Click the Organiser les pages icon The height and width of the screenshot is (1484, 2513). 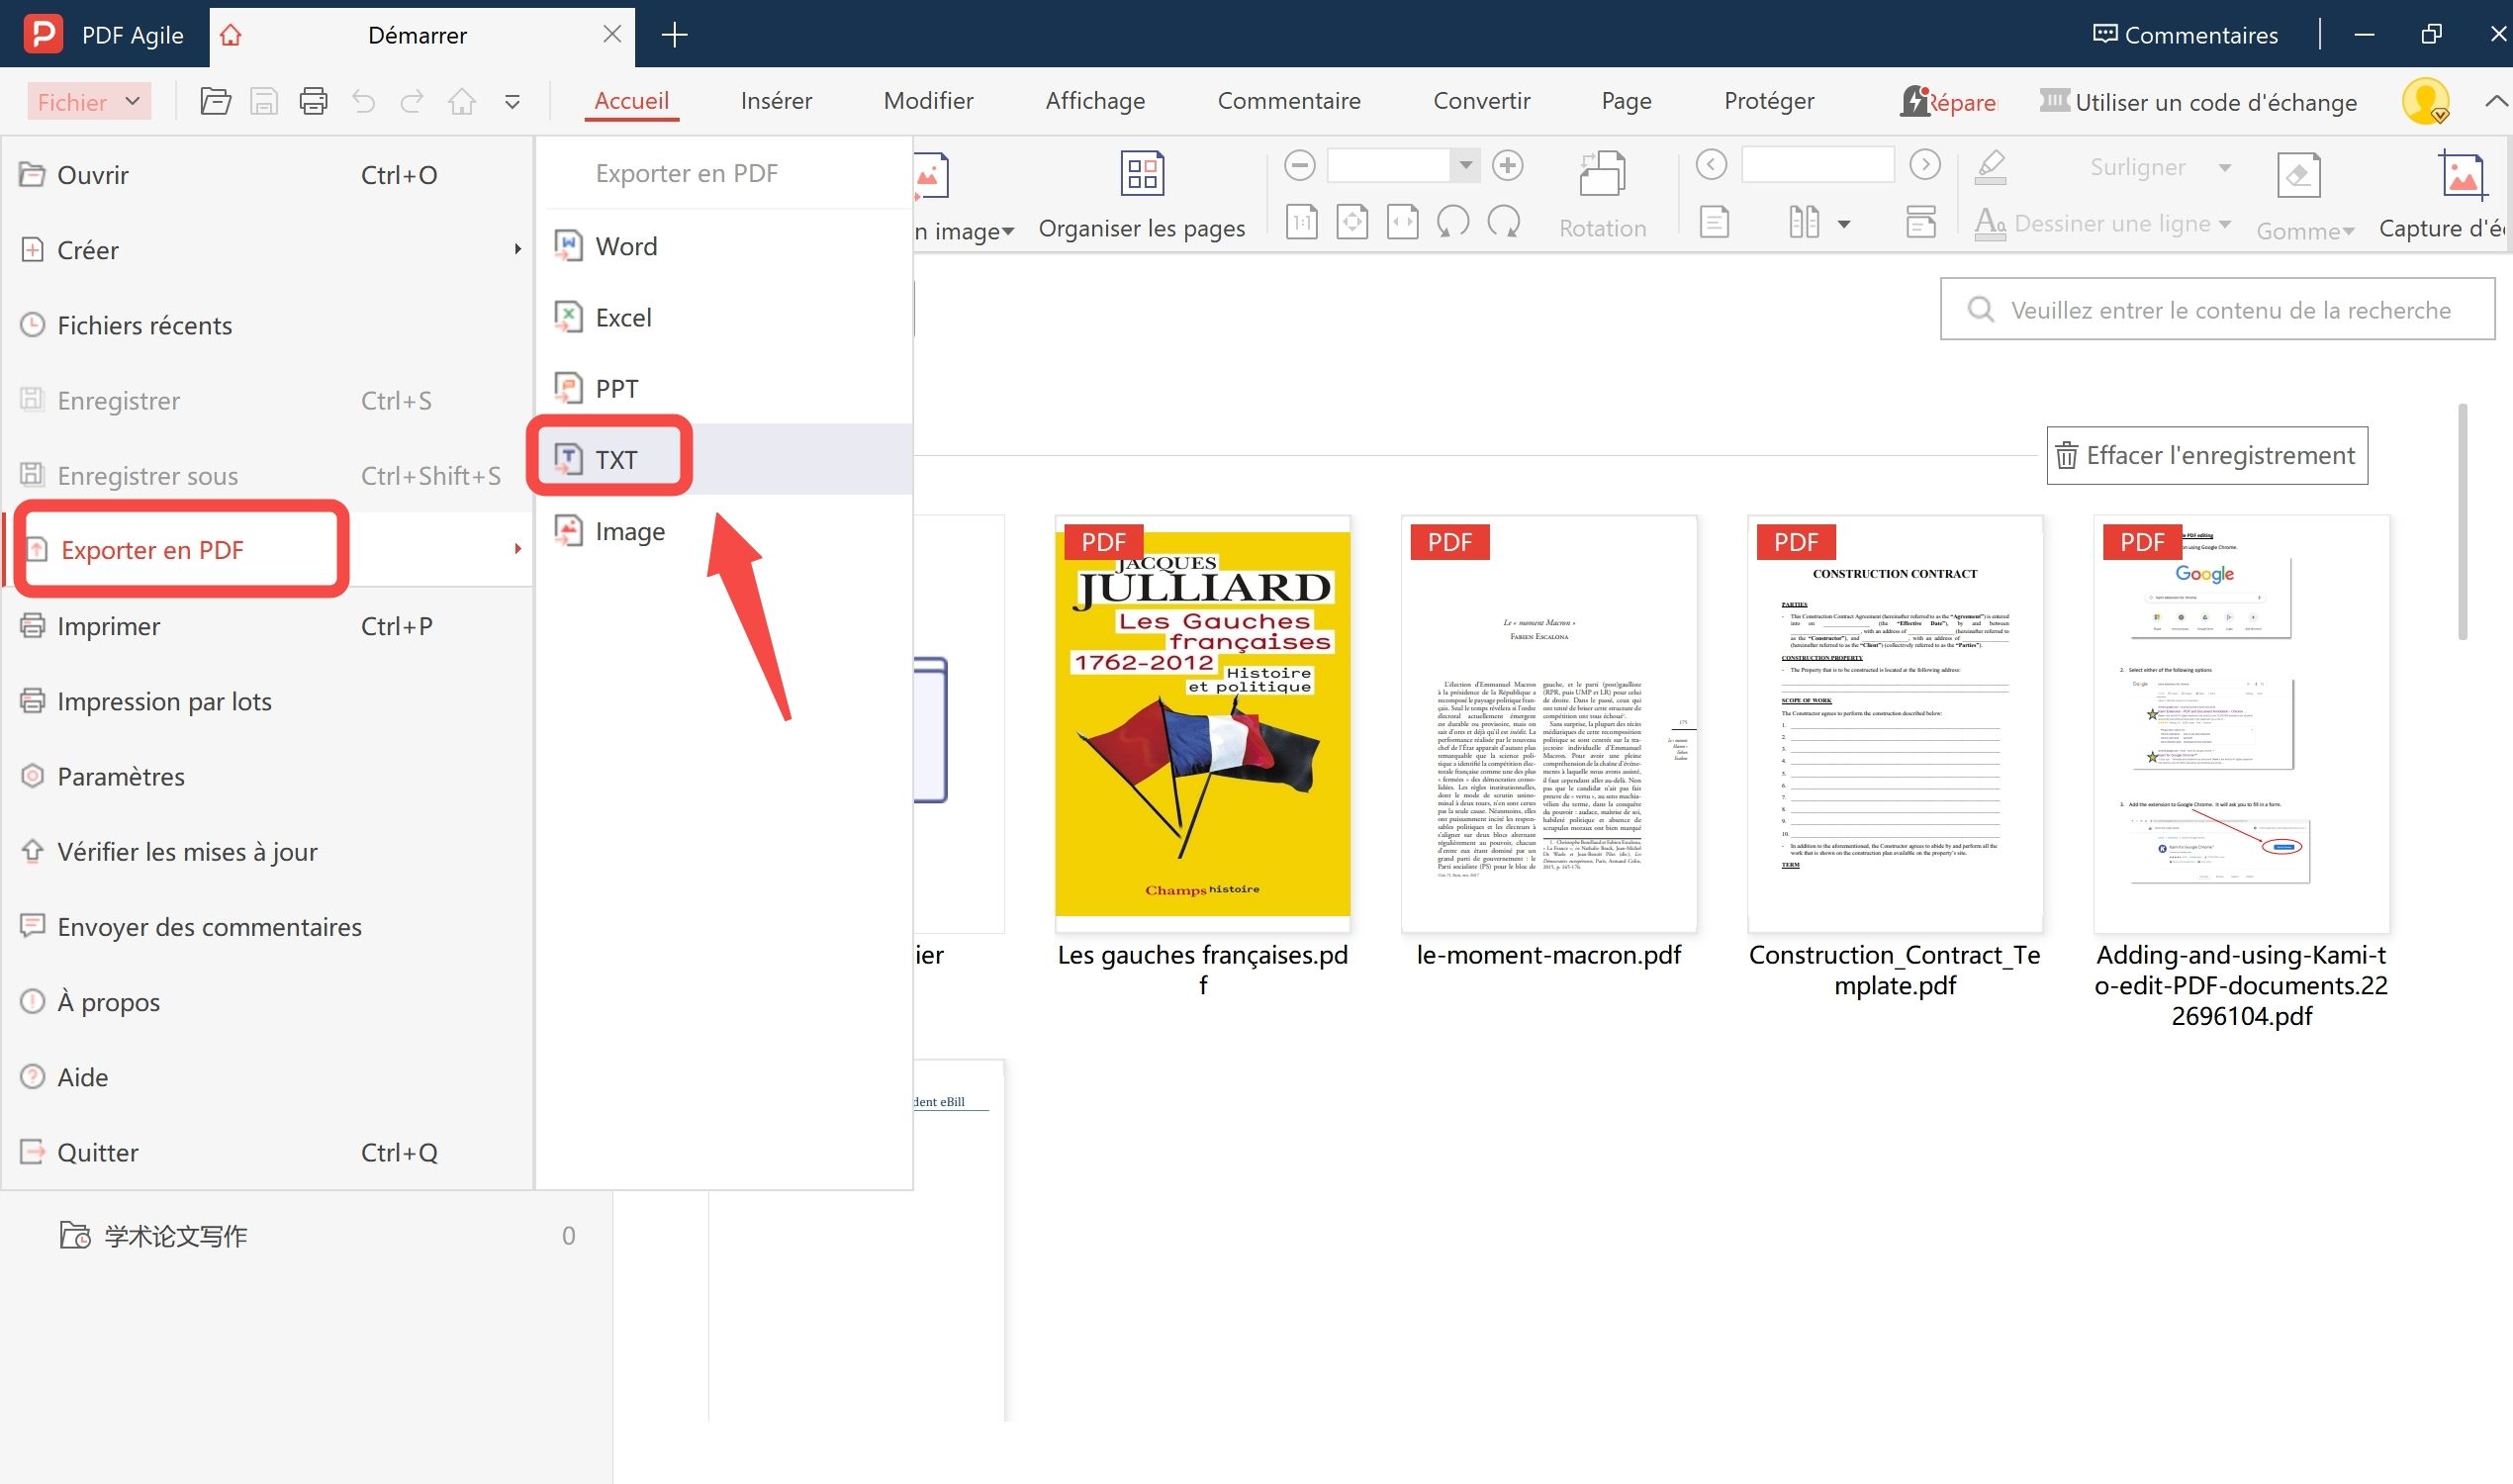point(1142,174)
